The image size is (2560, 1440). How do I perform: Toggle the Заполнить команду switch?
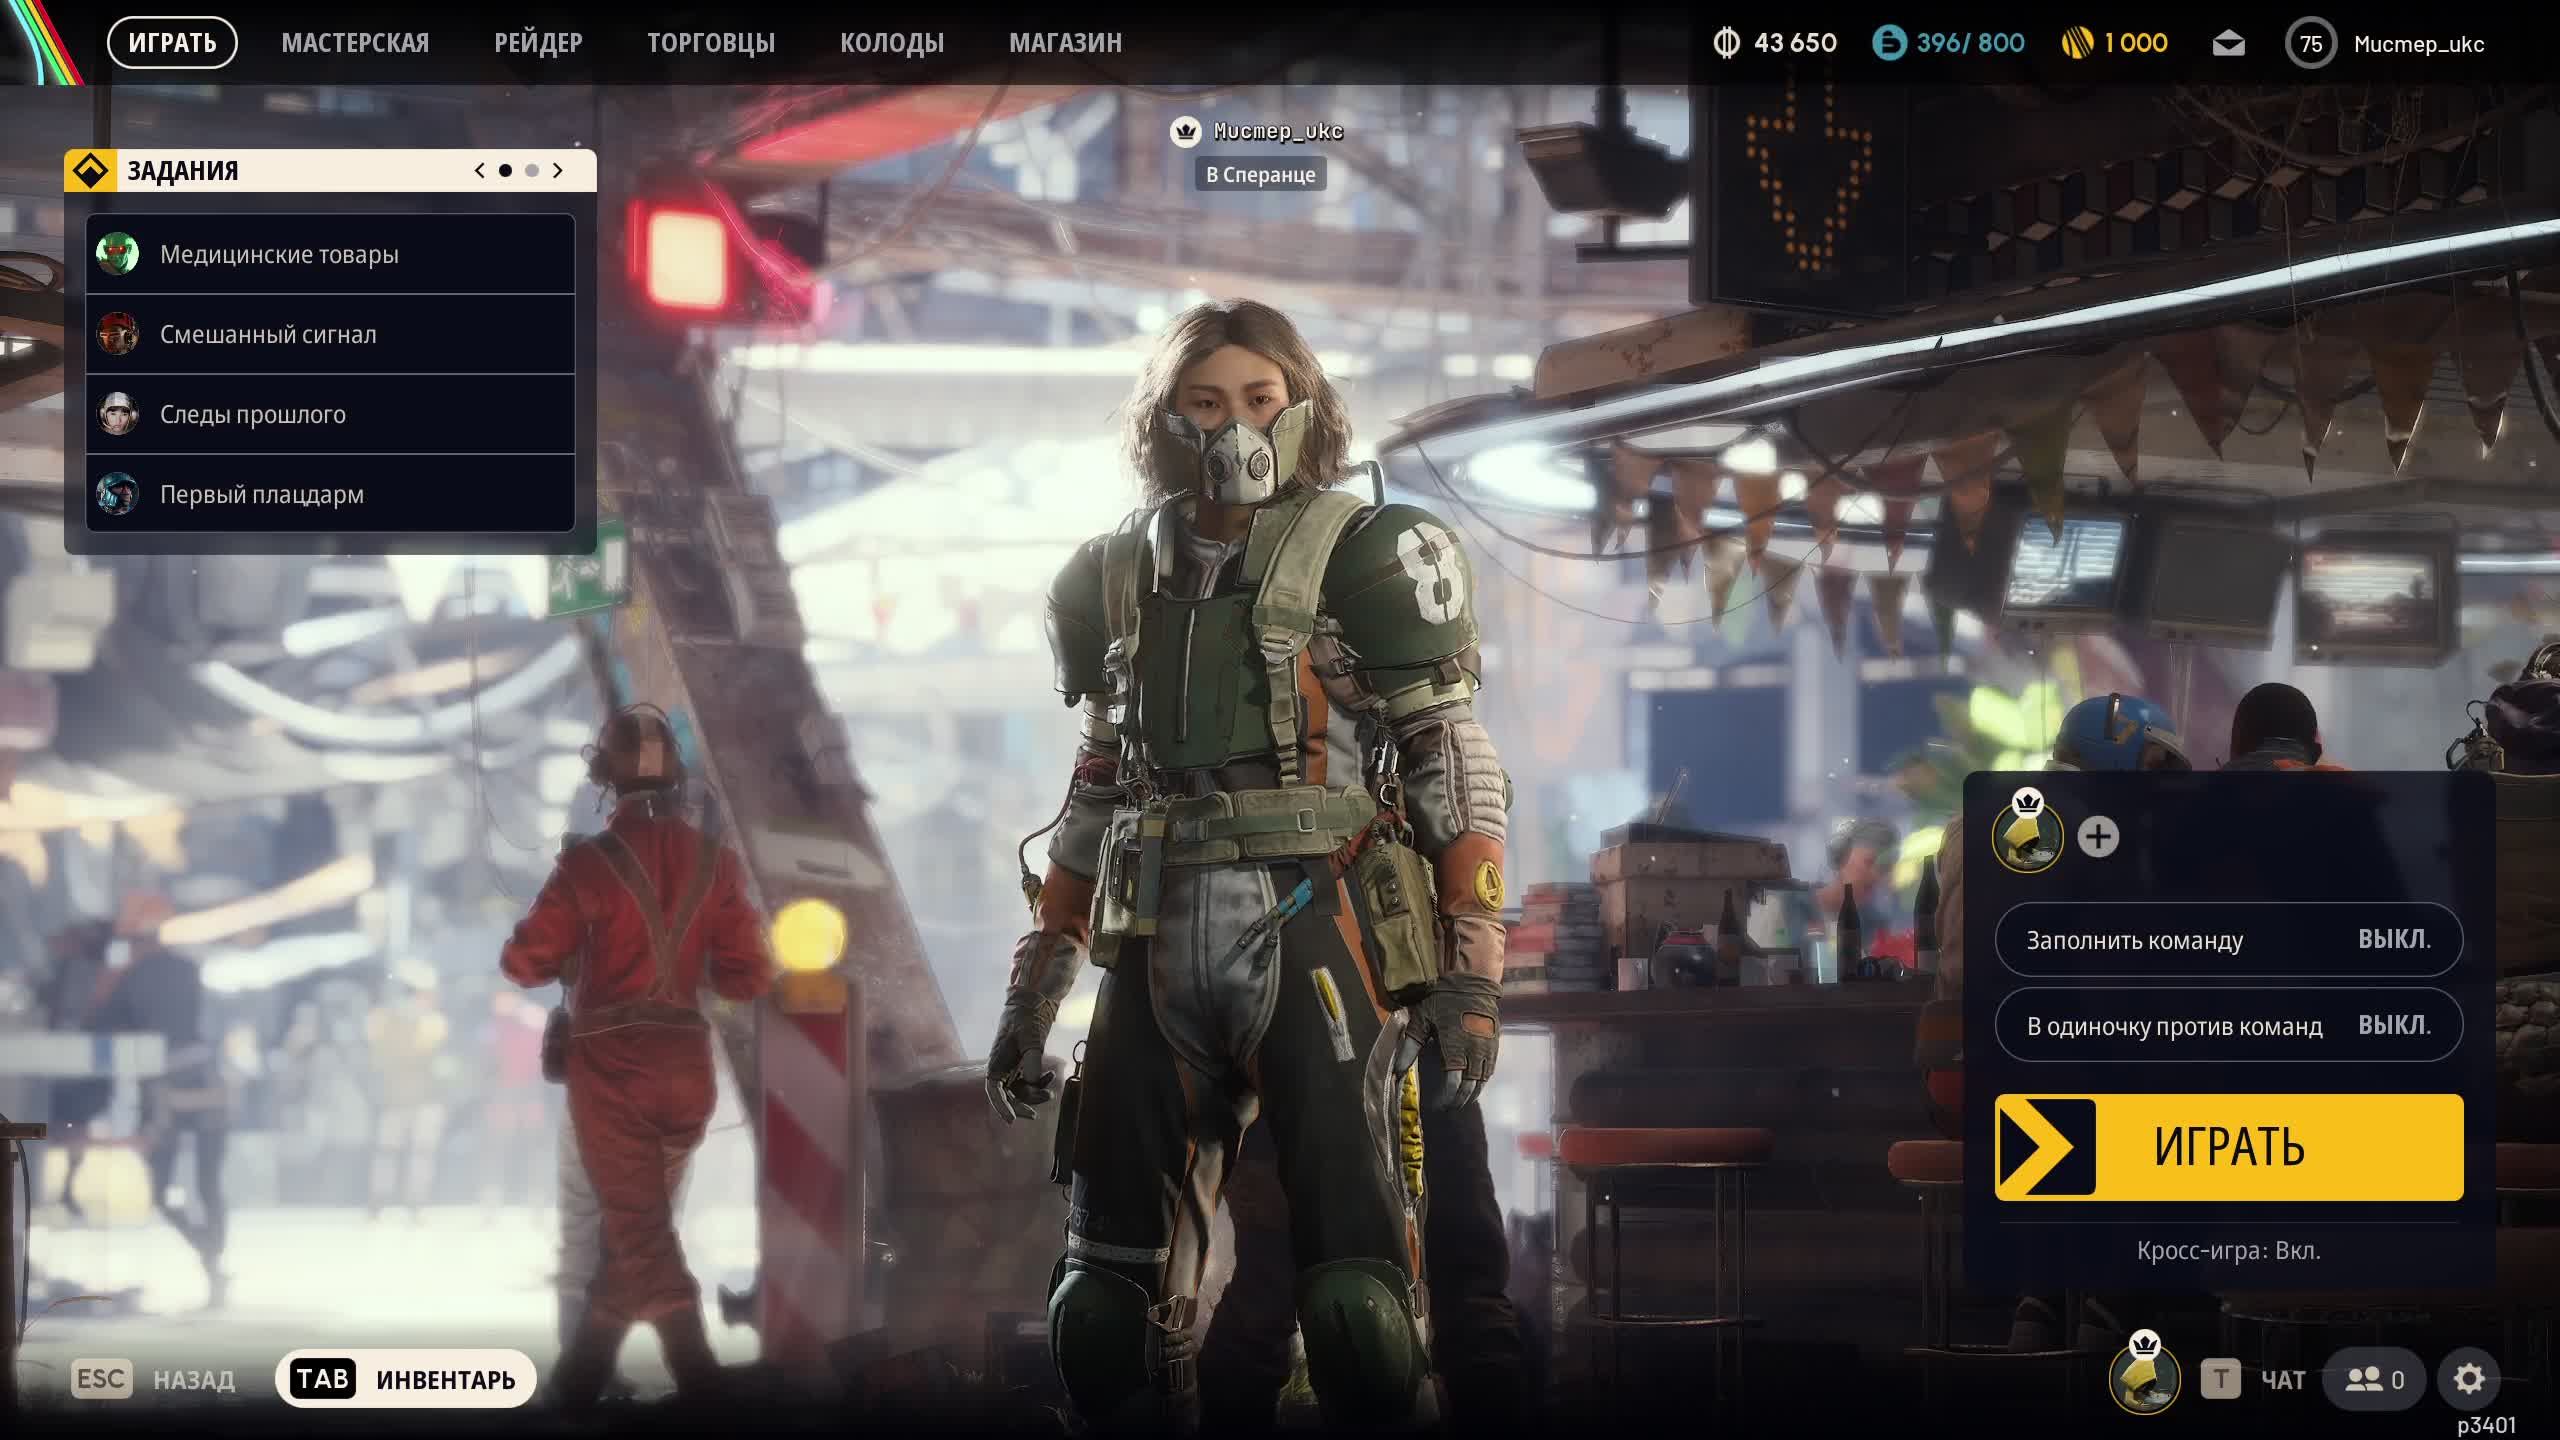pos(2228,940)
